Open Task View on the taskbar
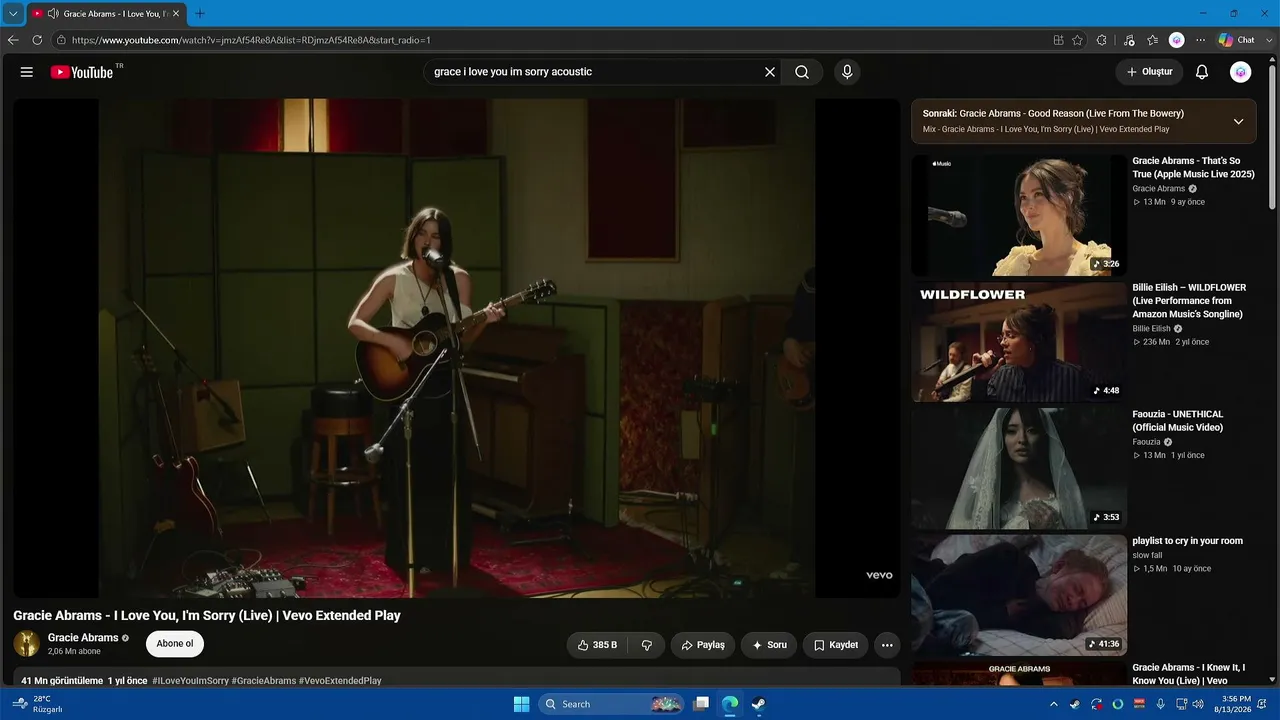This screenshot has height=720, width=1280. pyautogui.click(x=702, y=704)
